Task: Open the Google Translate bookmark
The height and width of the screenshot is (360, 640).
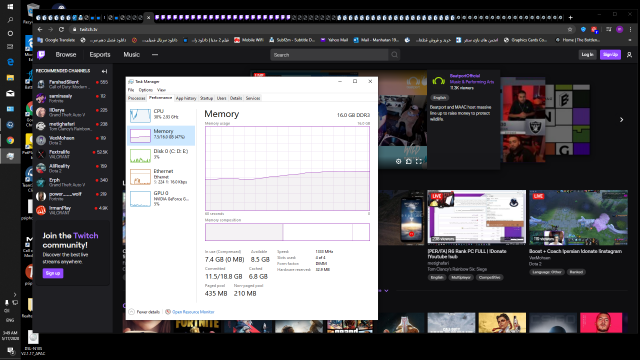Action: tap(56, 40)
